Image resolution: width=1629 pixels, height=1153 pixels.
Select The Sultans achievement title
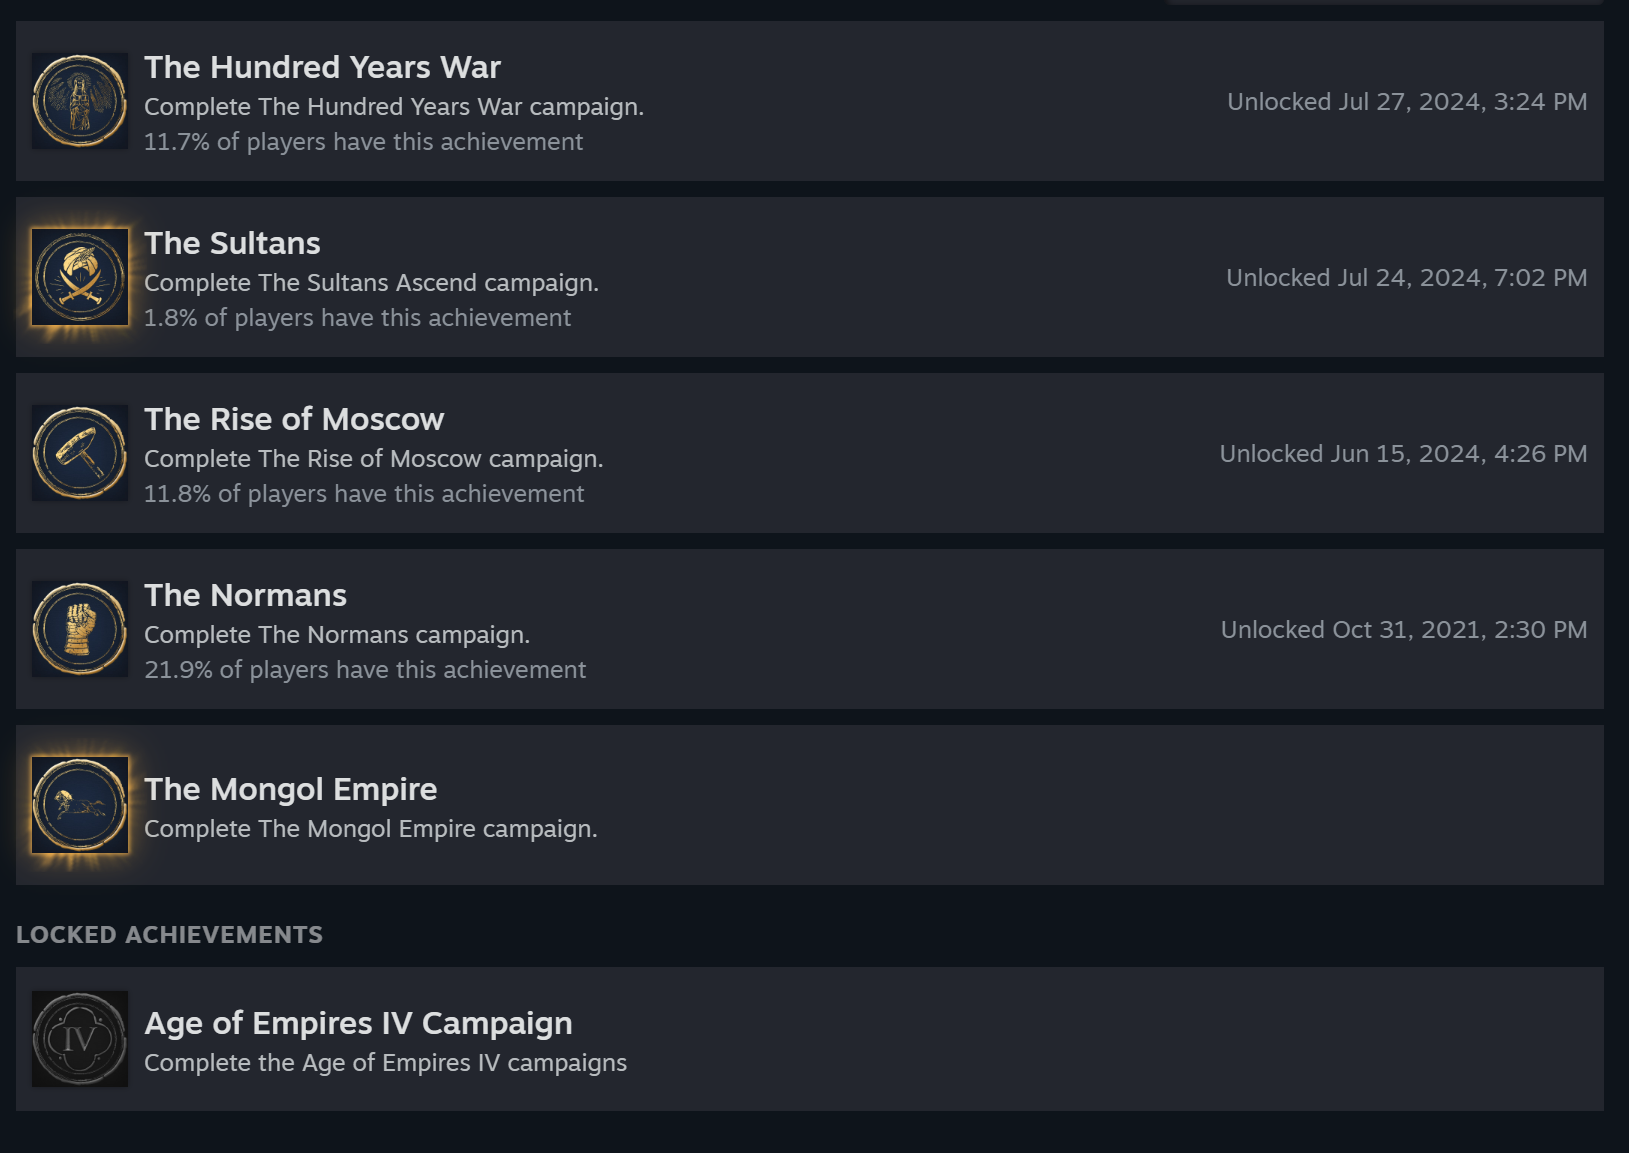pyautogui.click(x=232, y=243)
